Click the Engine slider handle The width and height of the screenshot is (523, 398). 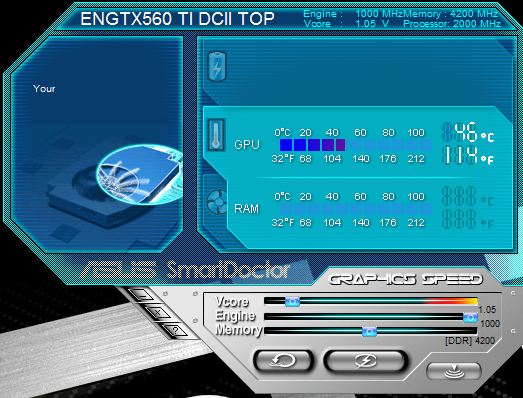point(470,317)
